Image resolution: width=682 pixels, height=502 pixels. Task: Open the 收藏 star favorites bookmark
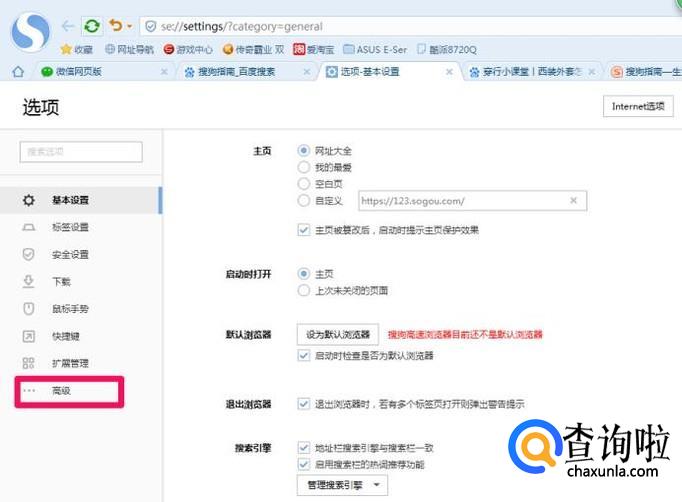pos(77,49)
